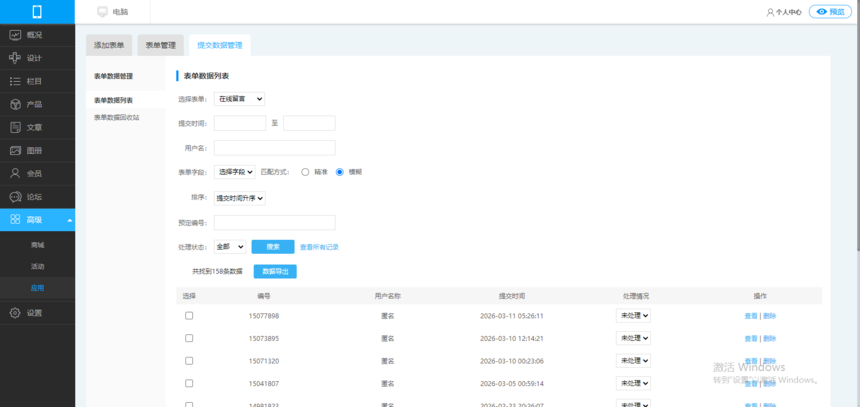Switch to the 添加表单 tab
Screen dimensions: 860x407
coord(109,45)
